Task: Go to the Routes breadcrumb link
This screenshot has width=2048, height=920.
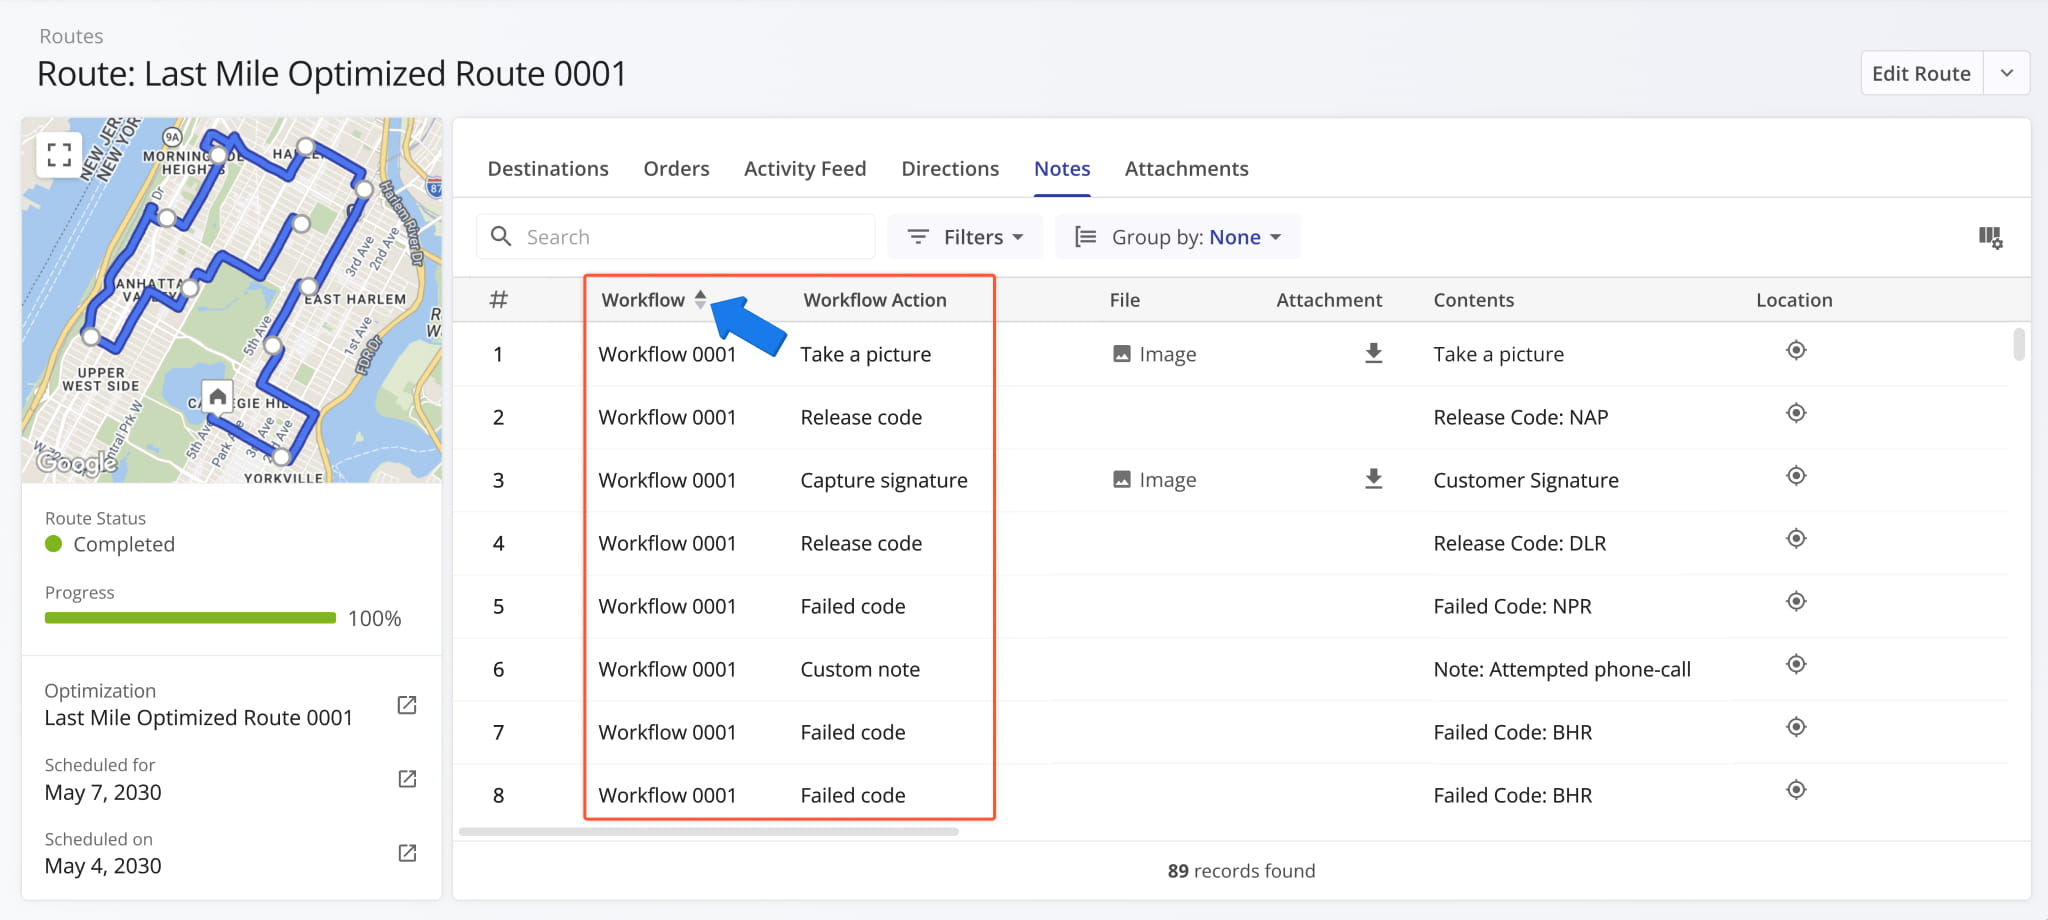Action: coord(71,36)
